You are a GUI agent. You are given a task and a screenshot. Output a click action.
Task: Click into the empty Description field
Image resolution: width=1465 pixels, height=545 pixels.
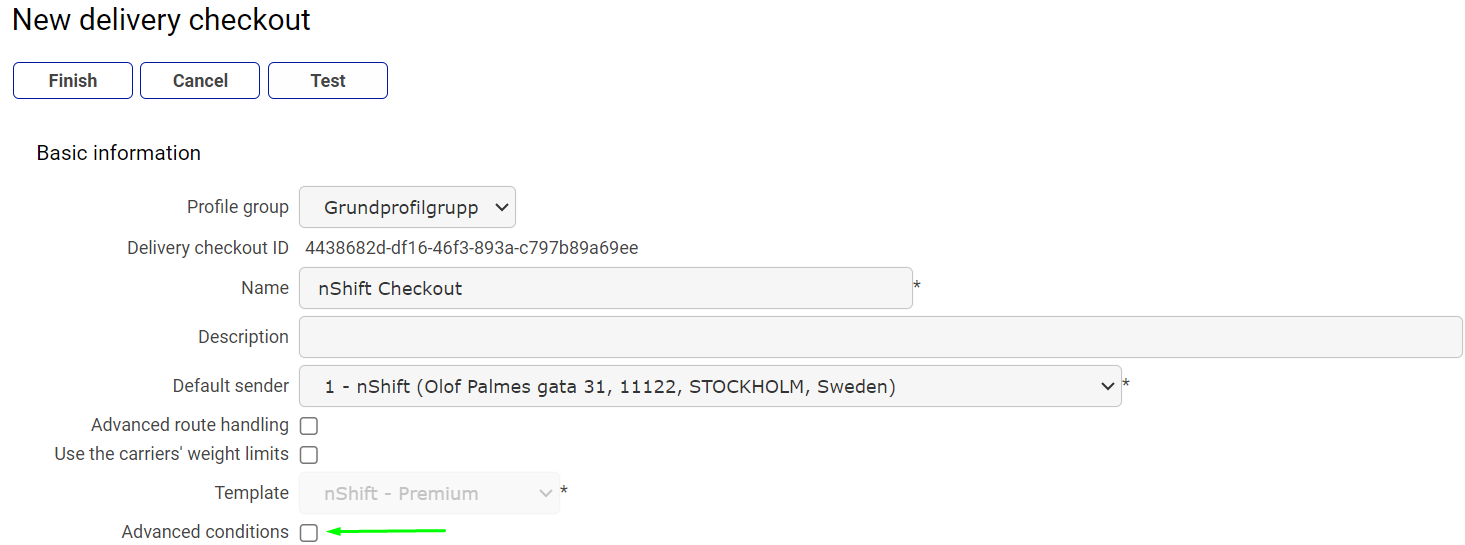880,337
